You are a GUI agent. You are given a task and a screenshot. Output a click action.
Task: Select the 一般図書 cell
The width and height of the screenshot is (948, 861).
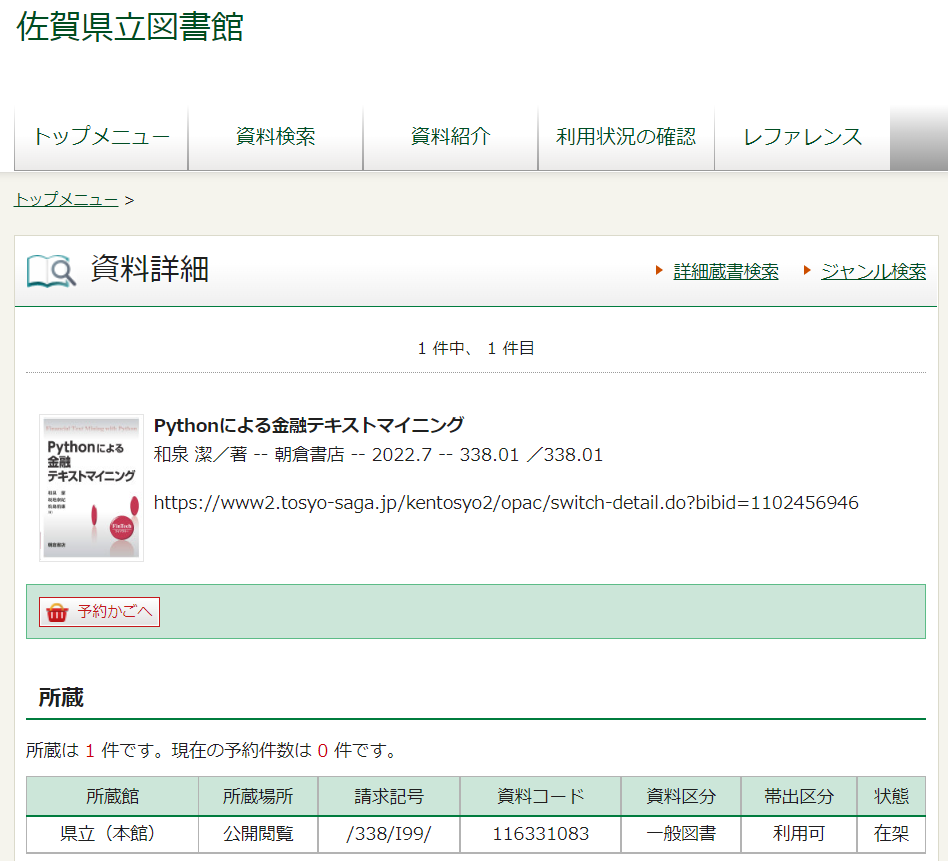click(x=681, y=834)
